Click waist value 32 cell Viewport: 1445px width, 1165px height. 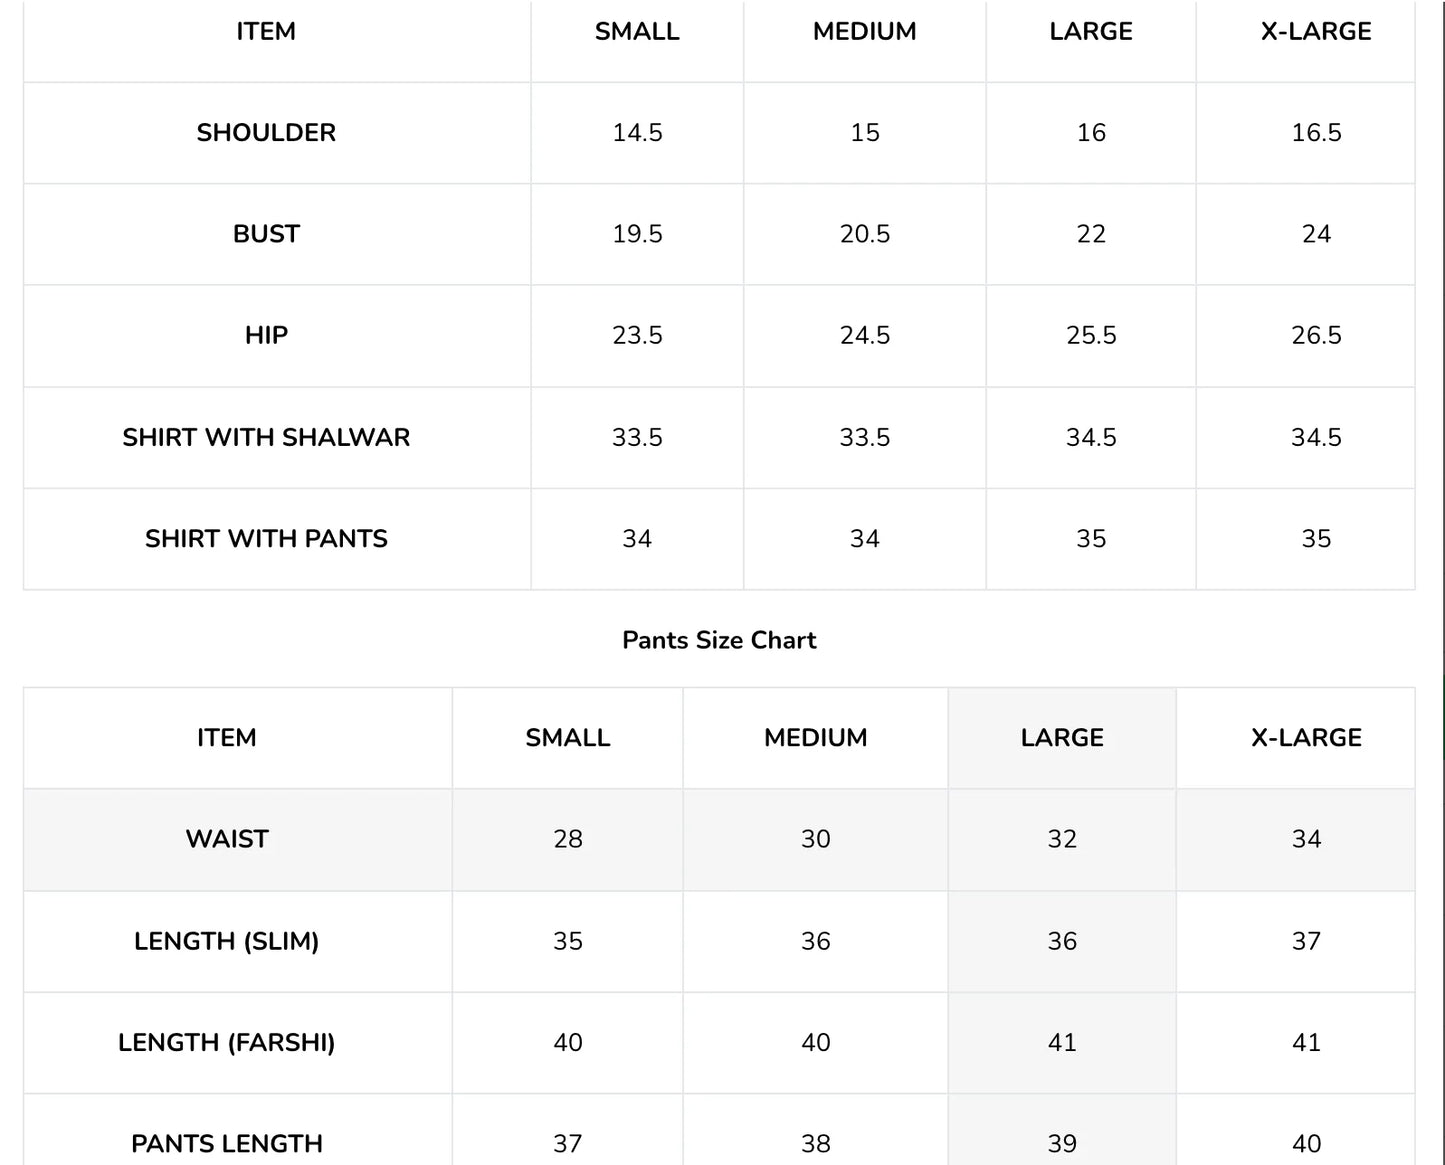coord(1062,839)
